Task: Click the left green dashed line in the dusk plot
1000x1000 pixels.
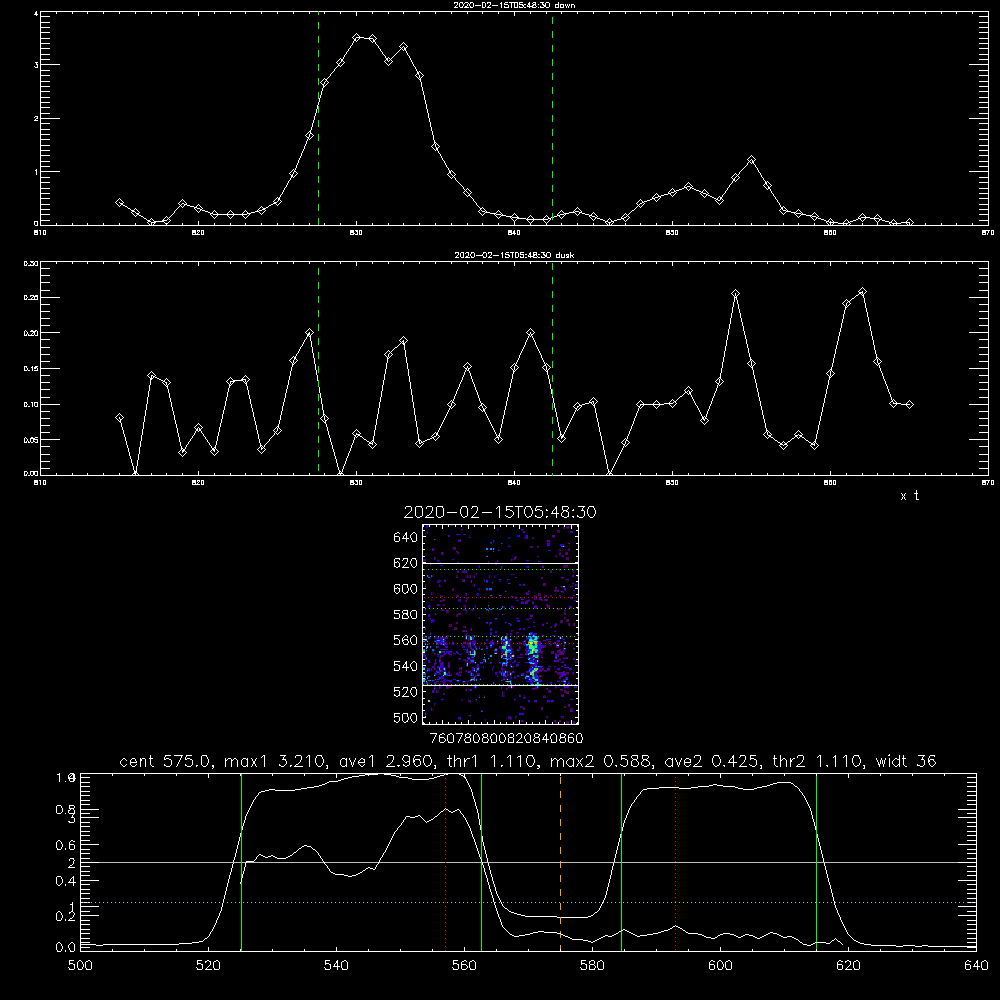Action: [x=318, y=368]
